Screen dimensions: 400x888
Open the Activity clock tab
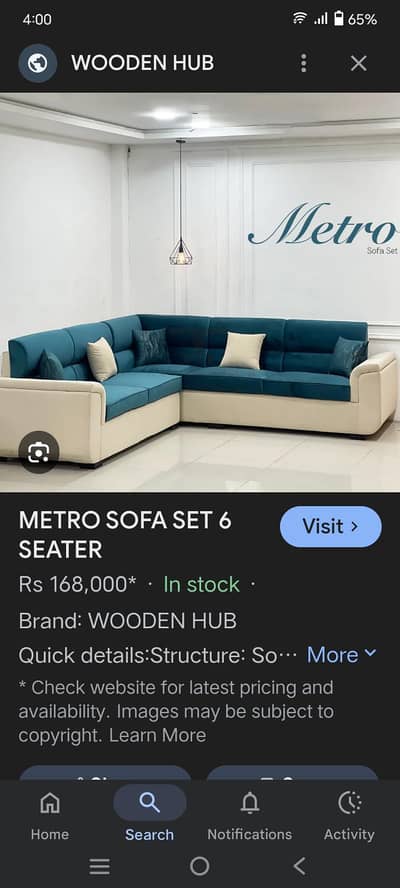point(349,816)
